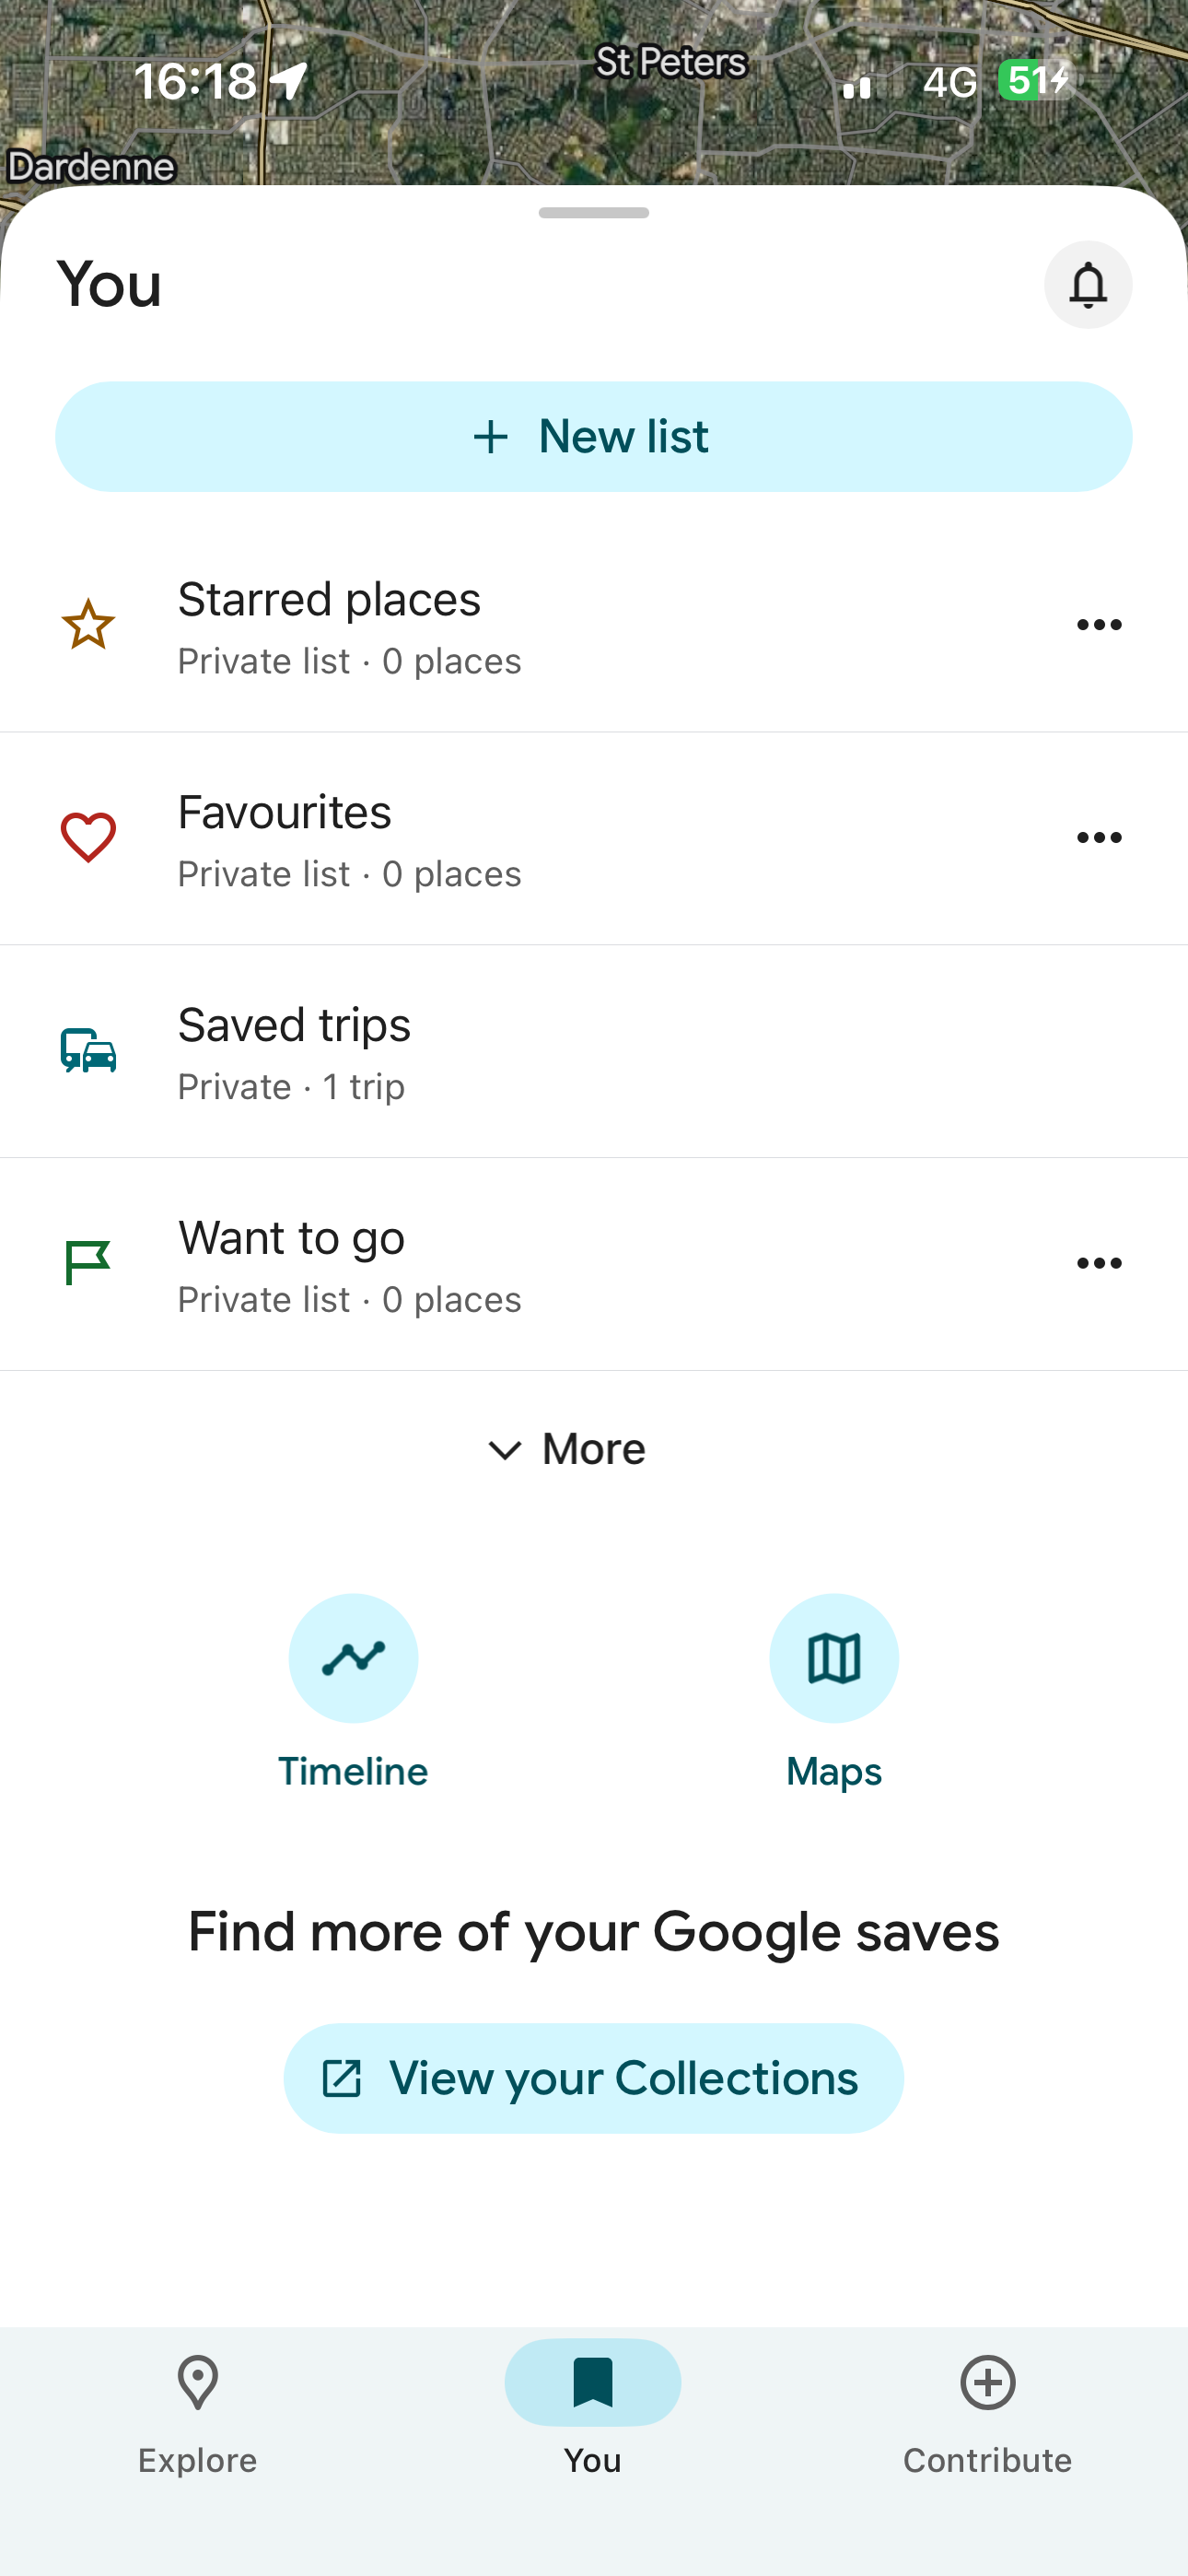The height and width of the screenshot is (2576, 1188).
Task: Tap the Favourites heart icon
Action: tap(89, 837)
